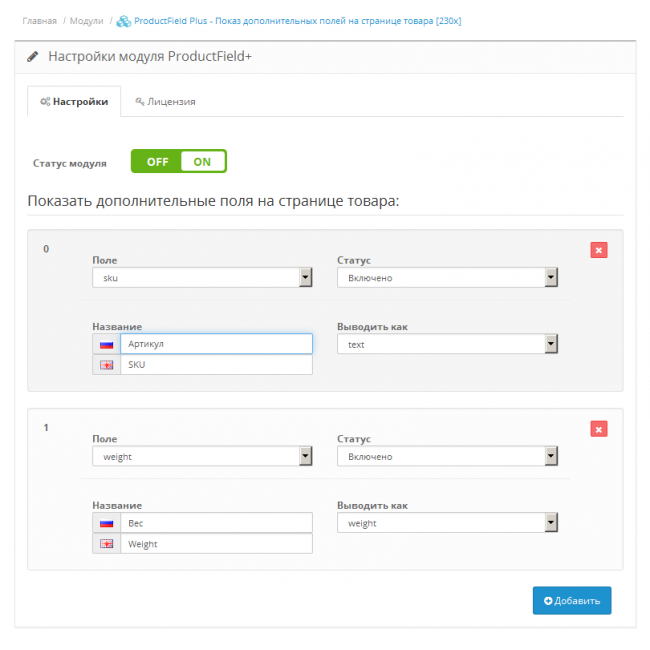Open the Настройки tab
The width and height of the screenshot is (650, 650).
(x=74, y=101)
